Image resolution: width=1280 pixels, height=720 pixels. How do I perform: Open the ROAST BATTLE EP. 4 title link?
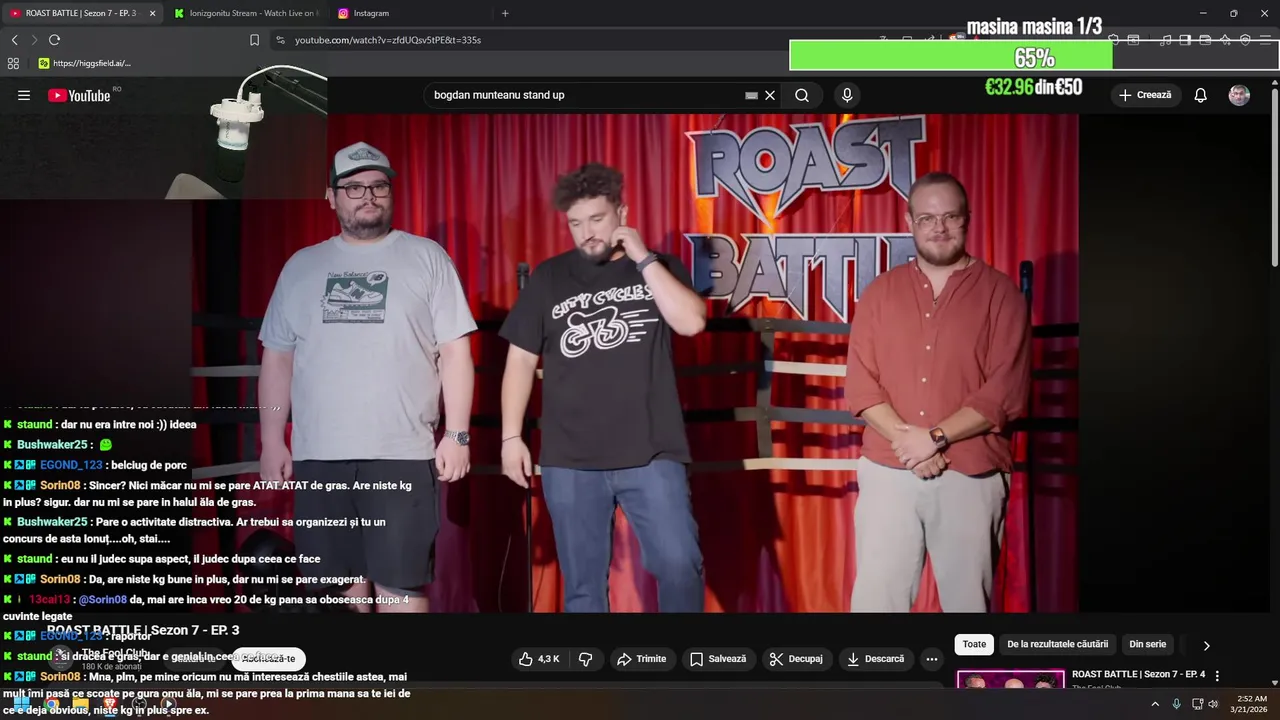[x=1138, y=675]
